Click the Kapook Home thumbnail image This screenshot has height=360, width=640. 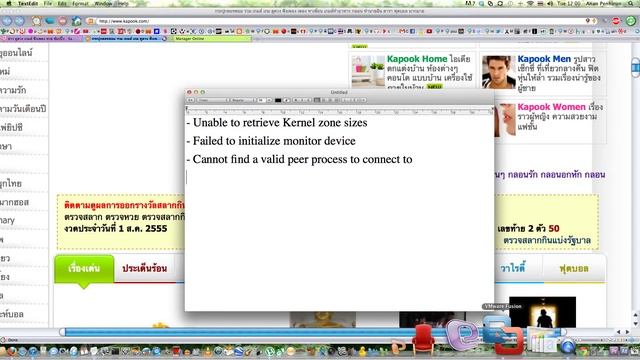tap(368, 71)
